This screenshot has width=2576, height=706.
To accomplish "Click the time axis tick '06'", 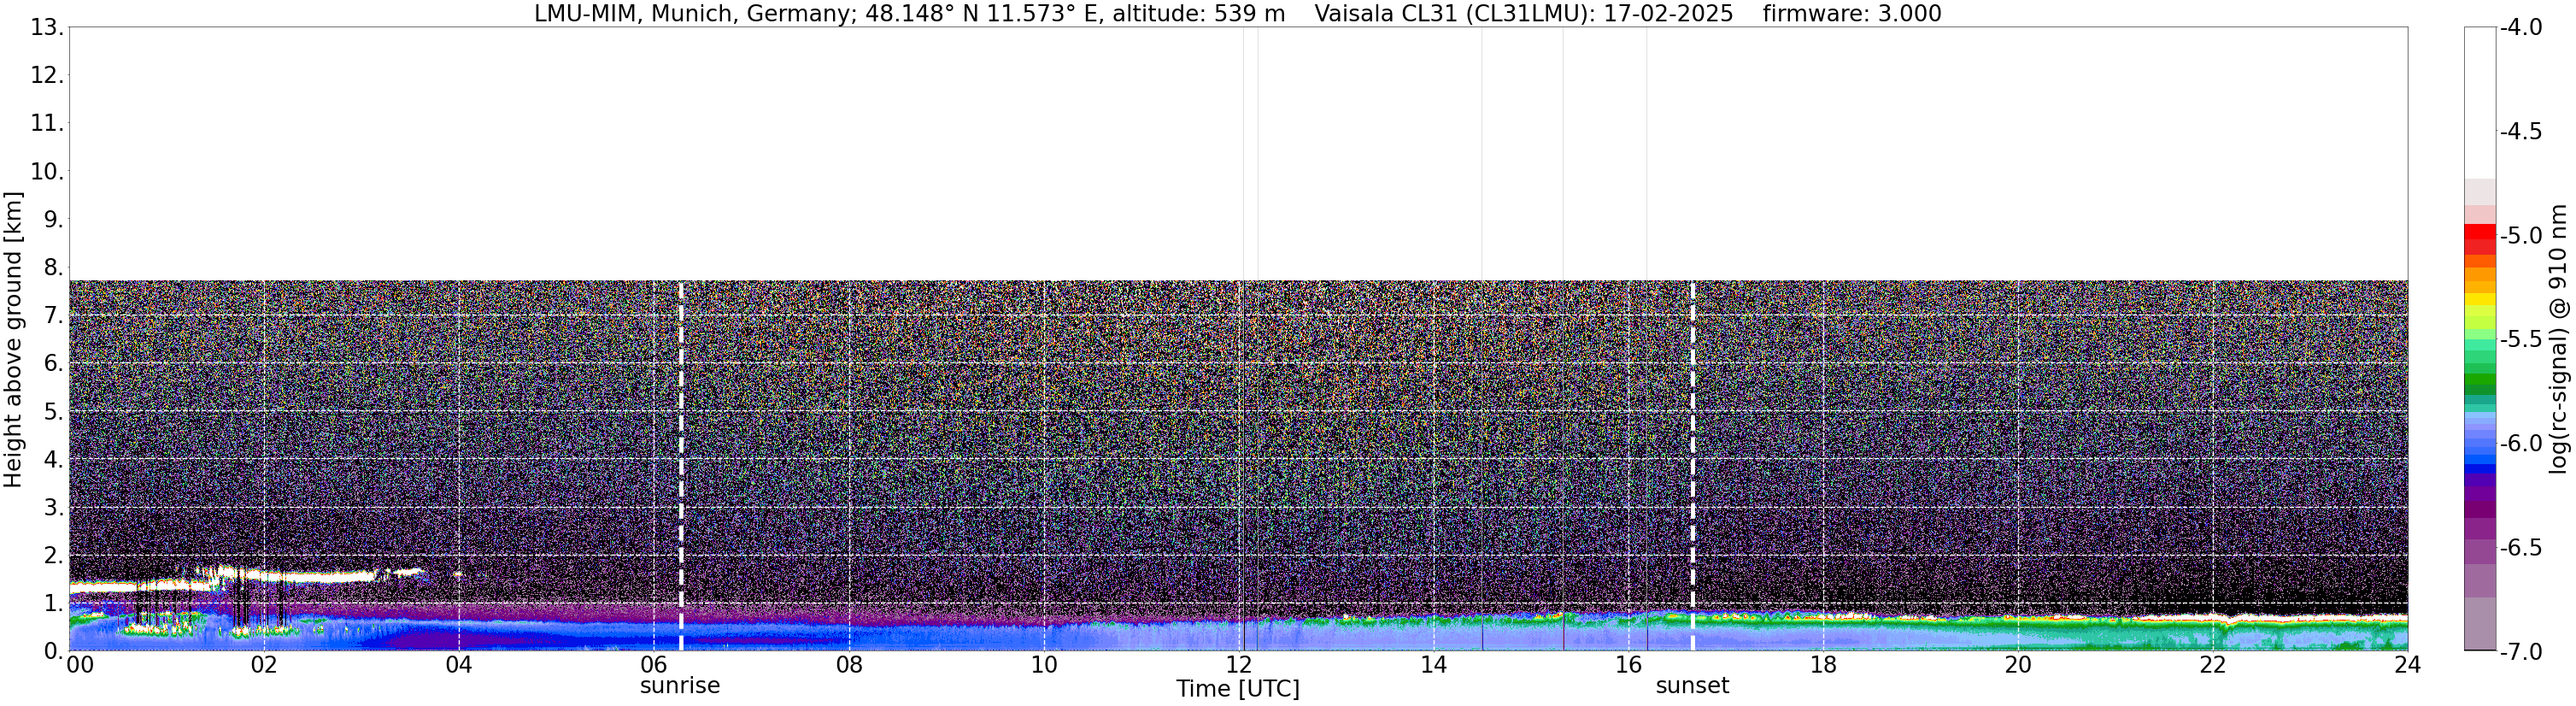I will click(653, 666).
